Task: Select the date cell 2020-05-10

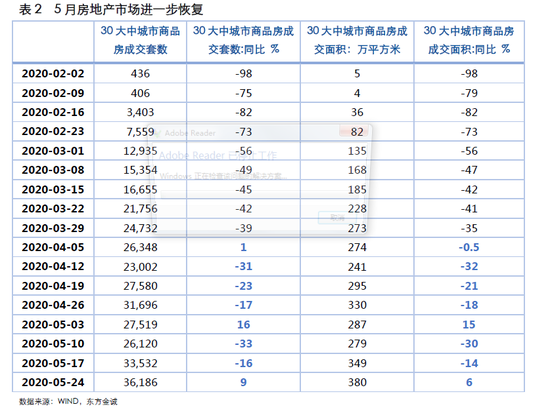Action: (x=53, y=344)
